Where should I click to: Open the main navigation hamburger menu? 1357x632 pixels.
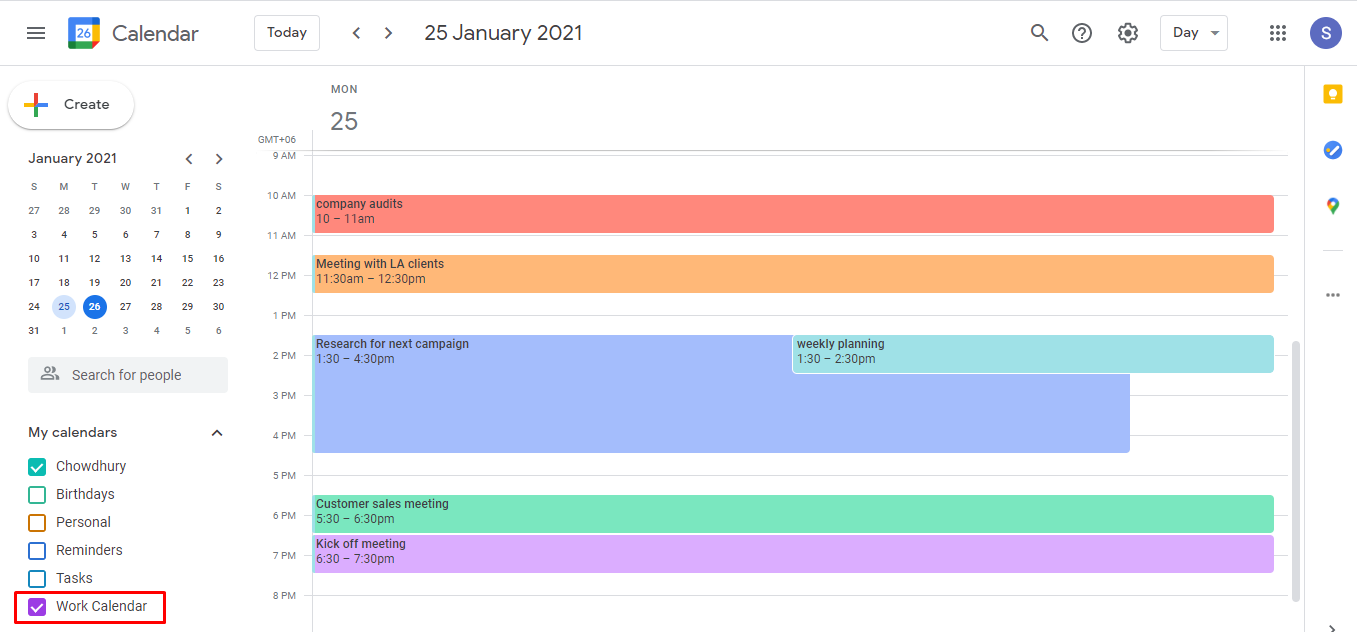(36, 32)
